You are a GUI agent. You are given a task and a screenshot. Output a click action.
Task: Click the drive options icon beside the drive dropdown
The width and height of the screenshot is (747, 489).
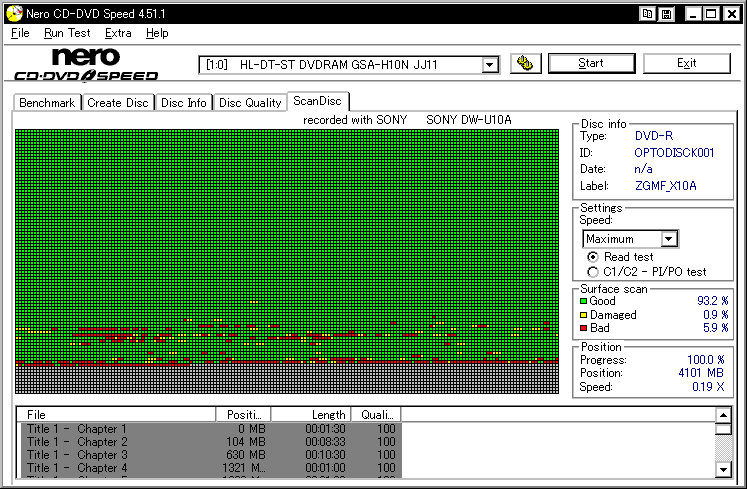pyautogui.click(x=525, y=64)
